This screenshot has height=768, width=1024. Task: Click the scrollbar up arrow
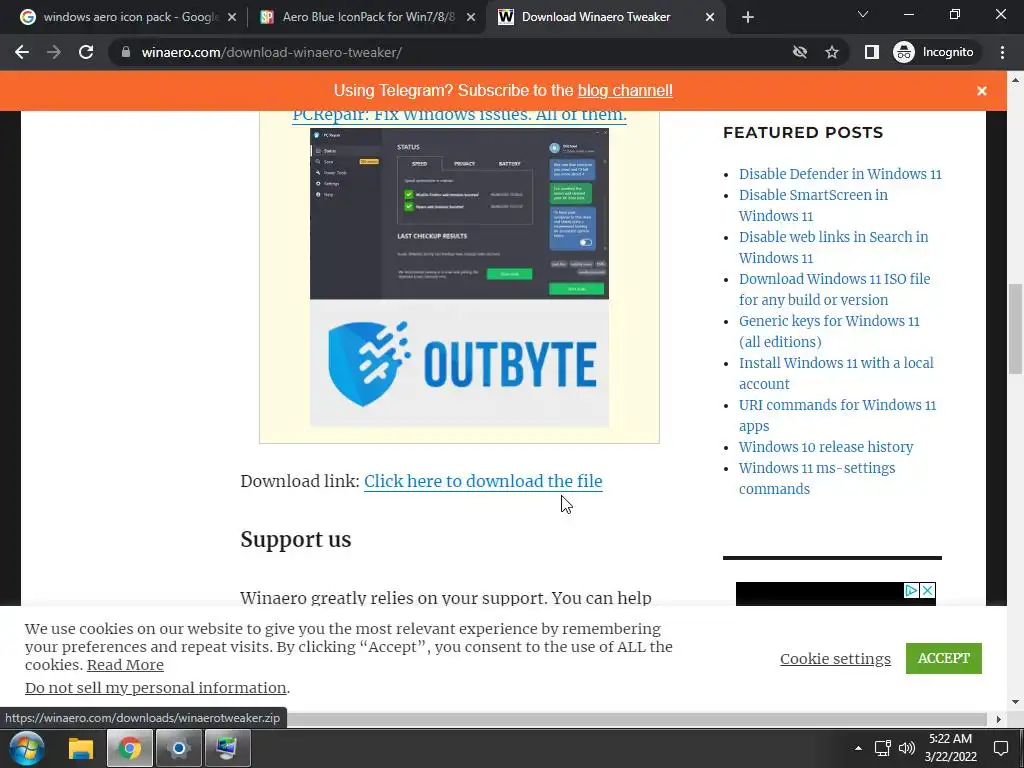point(1015,80)
